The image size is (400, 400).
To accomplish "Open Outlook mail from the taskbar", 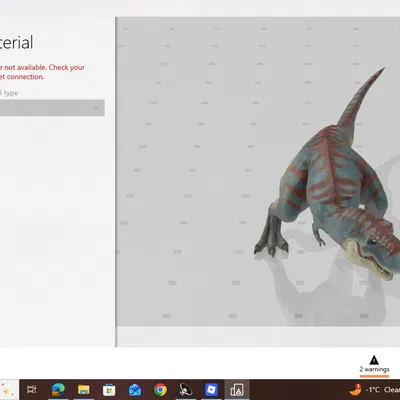I will tap(135, 389).
